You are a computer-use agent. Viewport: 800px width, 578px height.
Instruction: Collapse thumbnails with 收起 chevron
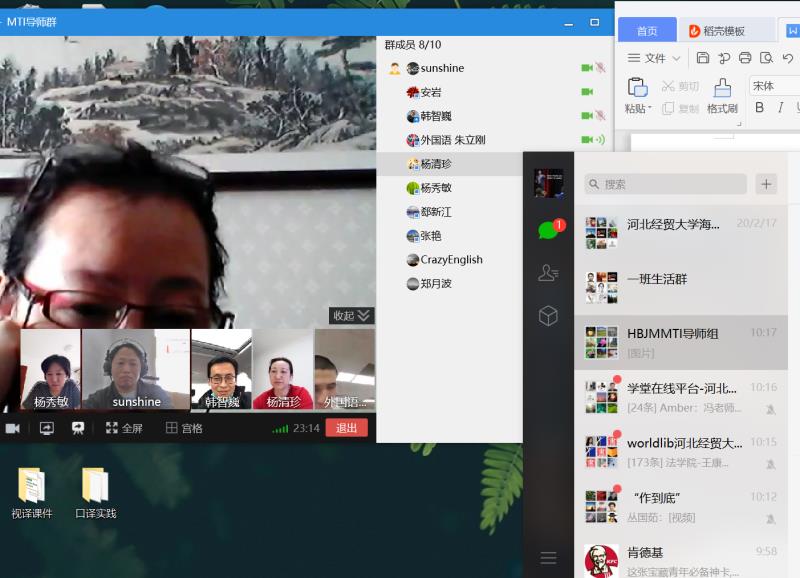352,316
